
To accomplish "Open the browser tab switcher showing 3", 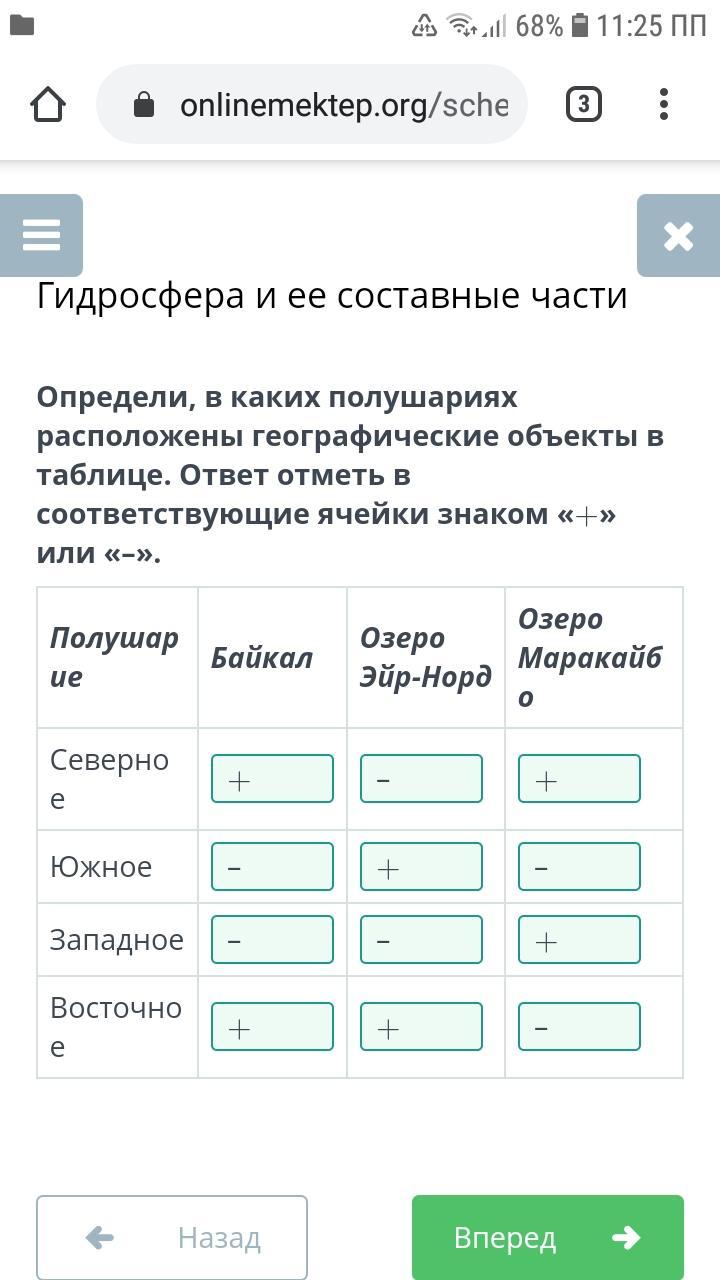I will tap(584, 105).
